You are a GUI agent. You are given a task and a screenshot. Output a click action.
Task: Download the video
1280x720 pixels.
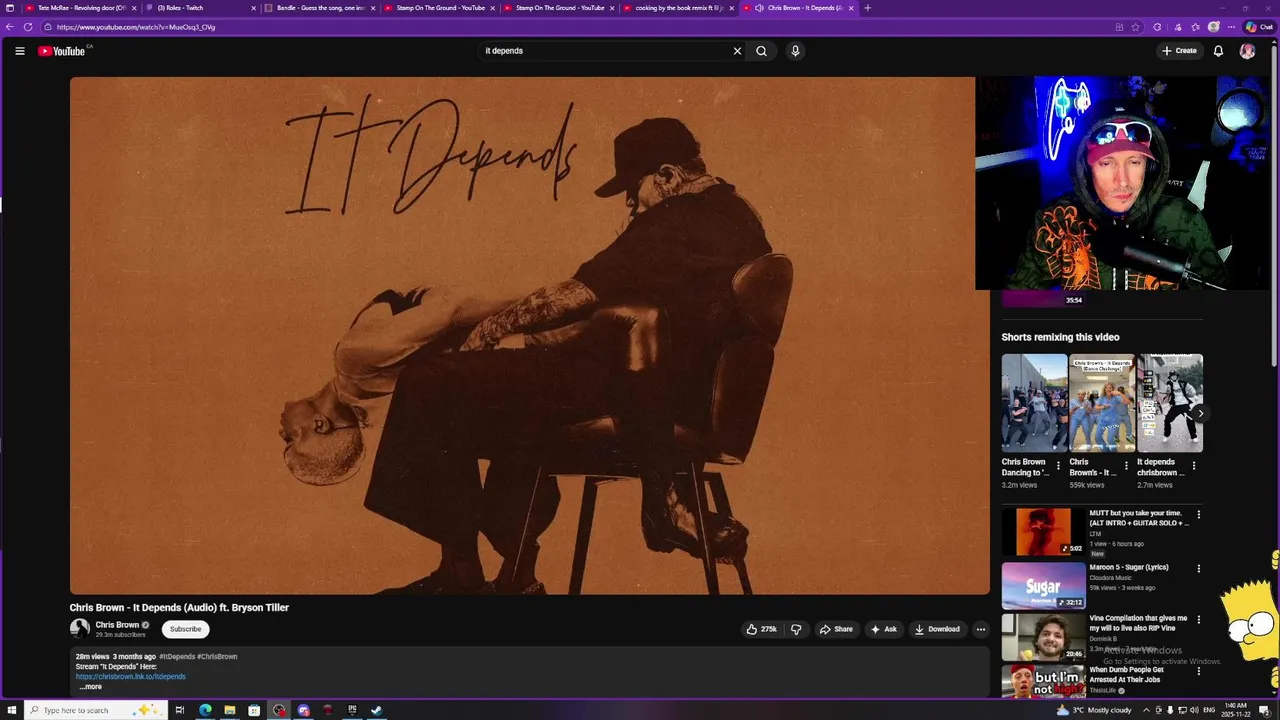[937, 629]
